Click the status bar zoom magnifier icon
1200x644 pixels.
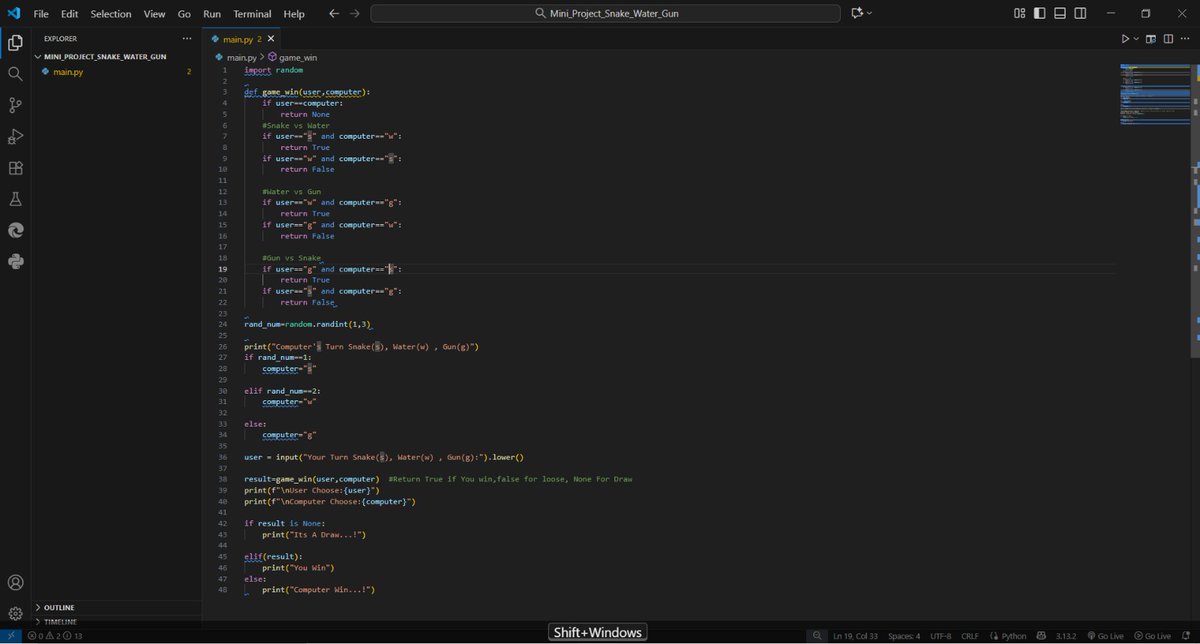pos(817,636)
